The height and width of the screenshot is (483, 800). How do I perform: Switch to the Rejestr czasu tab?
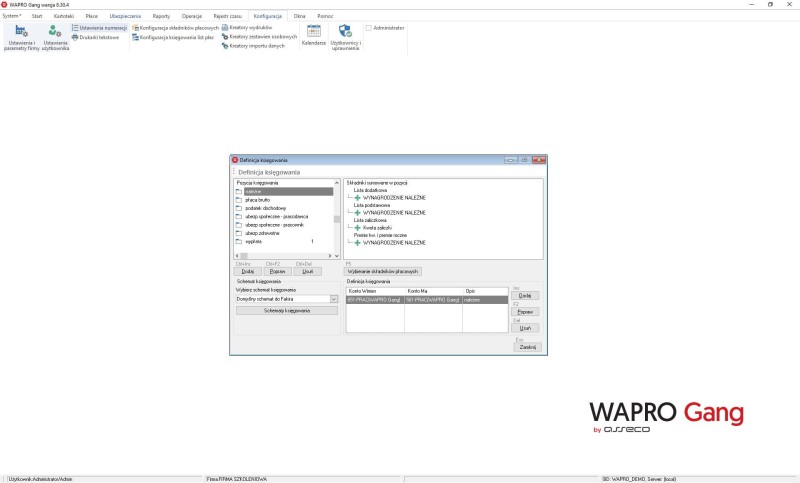[x=228, y=16]
